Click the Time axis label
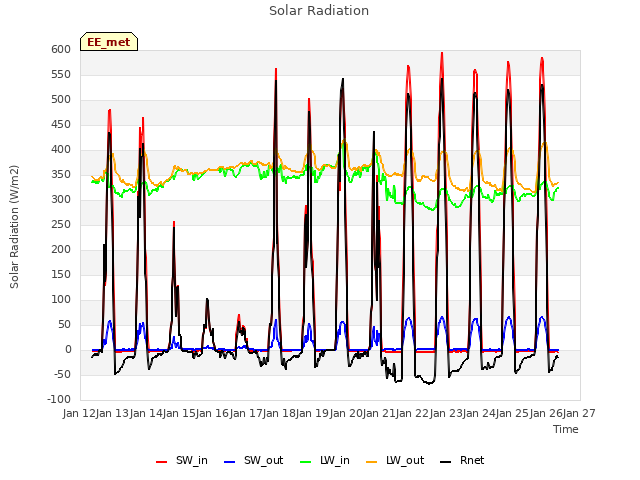This screenshot has height=480, width=640. [x=565, y=429]
